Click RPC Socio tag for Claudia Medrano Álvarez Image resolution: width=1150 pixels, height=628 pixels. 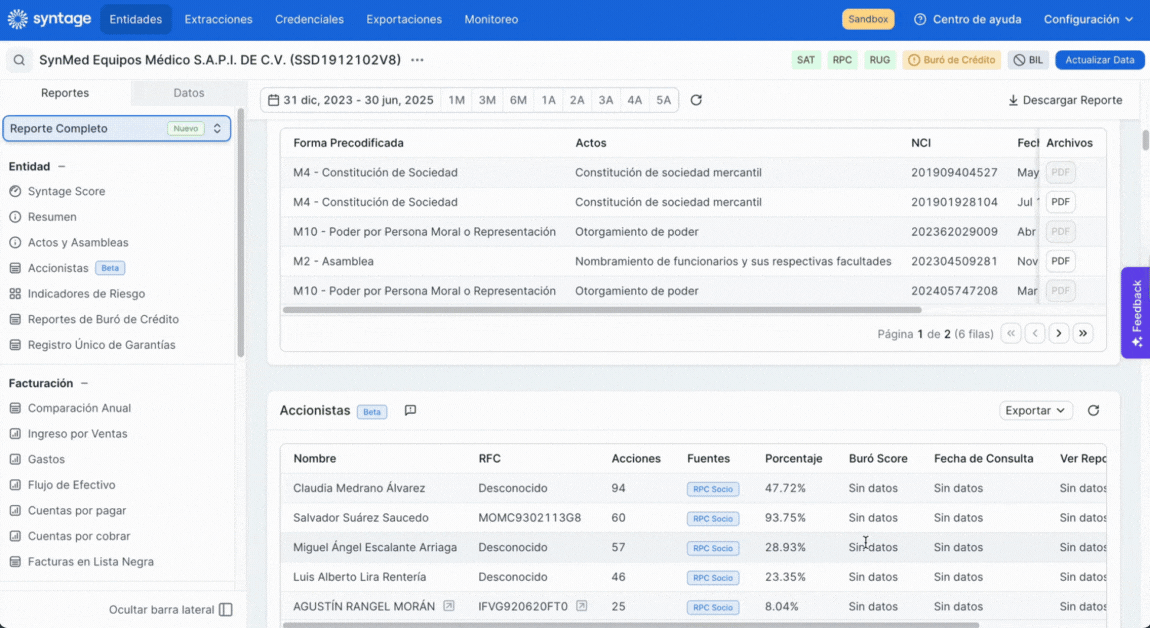713,489
